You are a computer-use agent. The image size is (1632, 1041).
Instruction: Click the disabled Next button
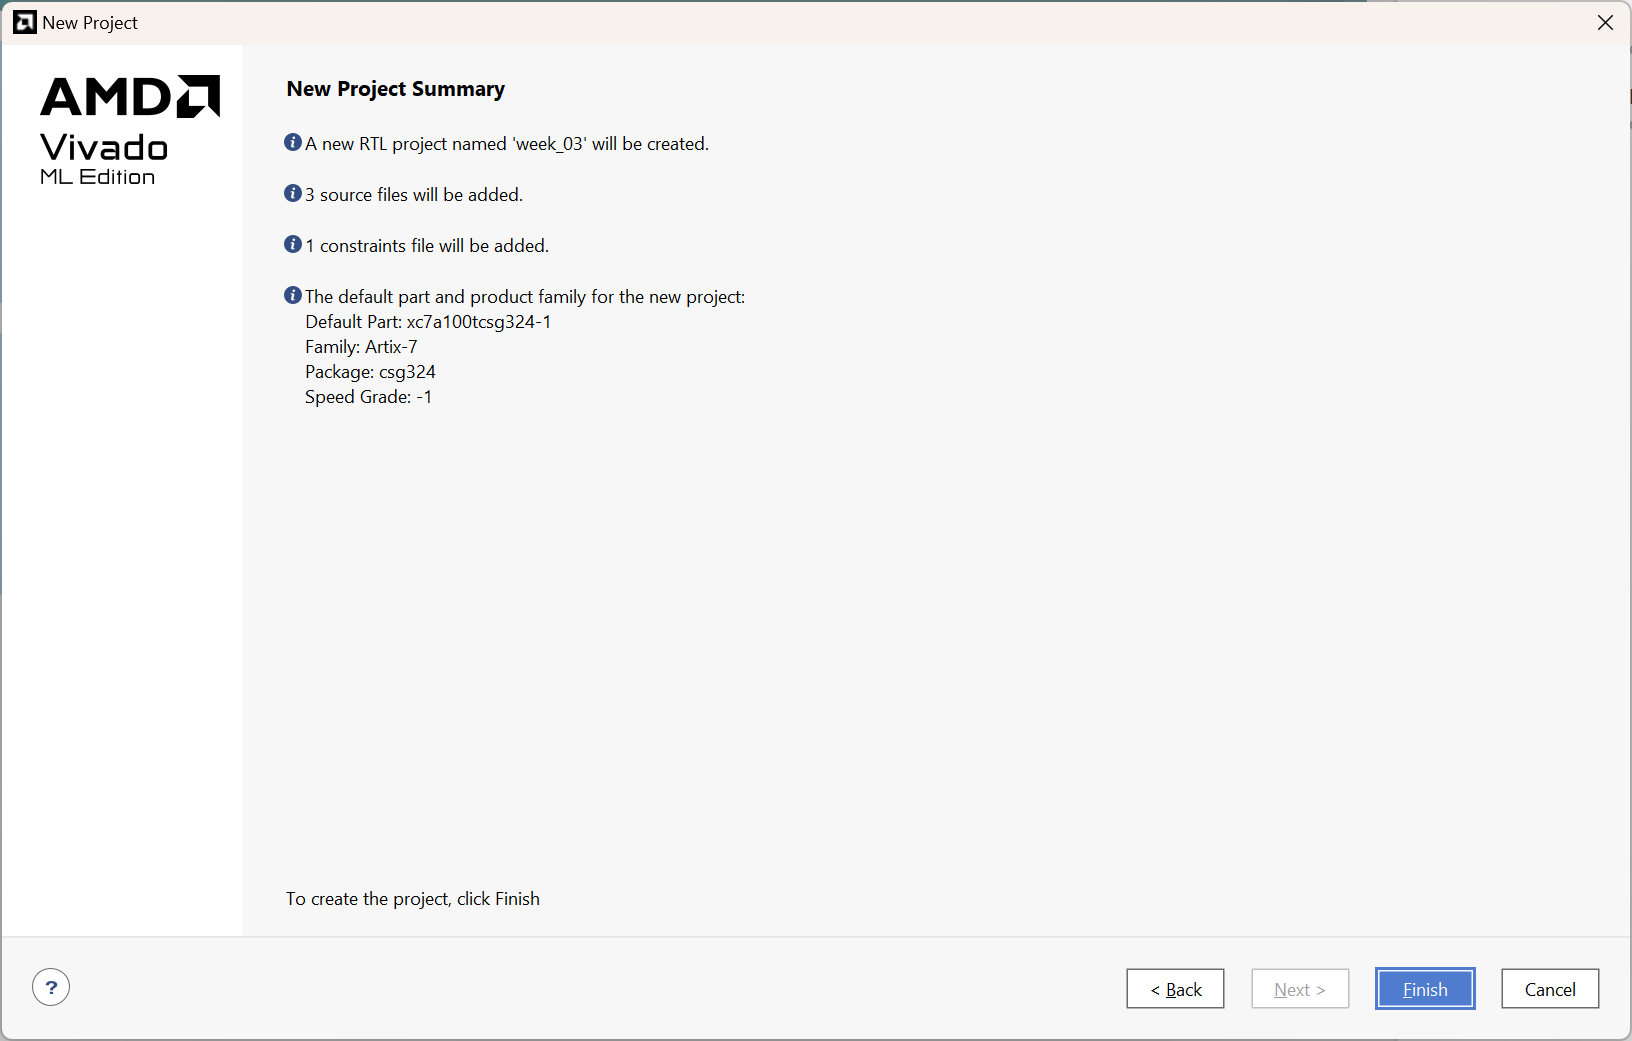point(1300,989)
